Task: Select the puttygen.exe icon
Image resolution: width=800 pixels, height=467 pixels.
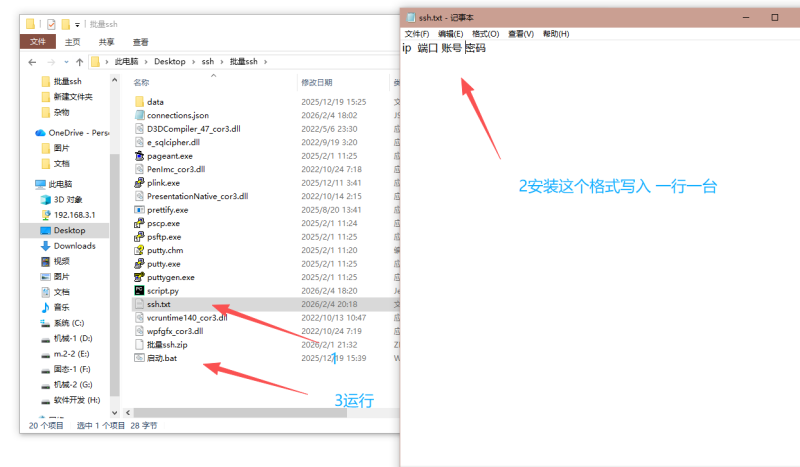Action: pyautogui.click(x=139, y=277)
